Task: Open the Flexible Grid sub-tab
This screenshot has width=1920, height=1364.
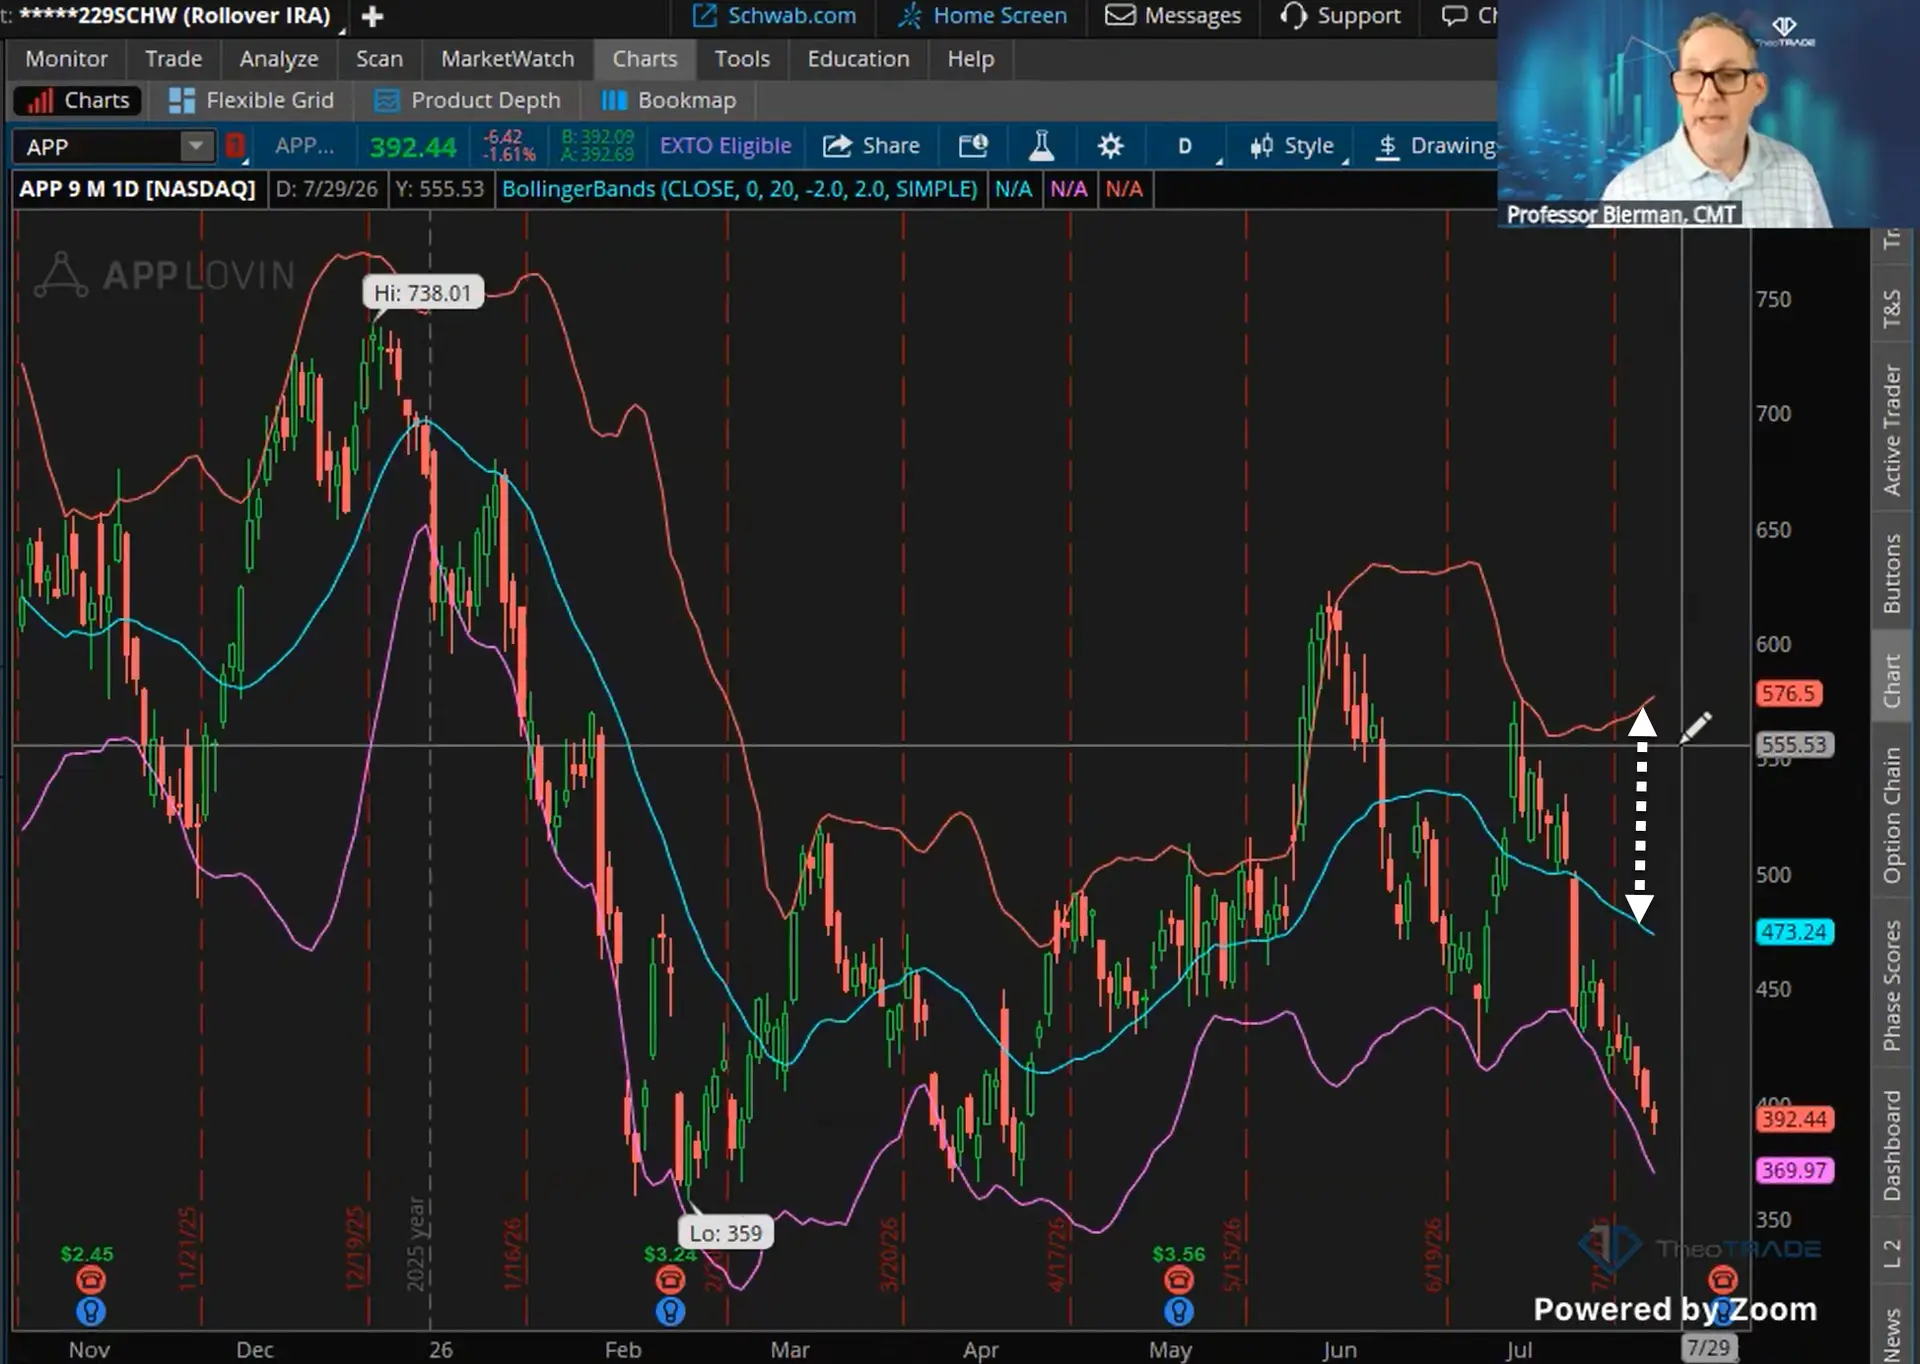Action: click(x=251, y=100)
